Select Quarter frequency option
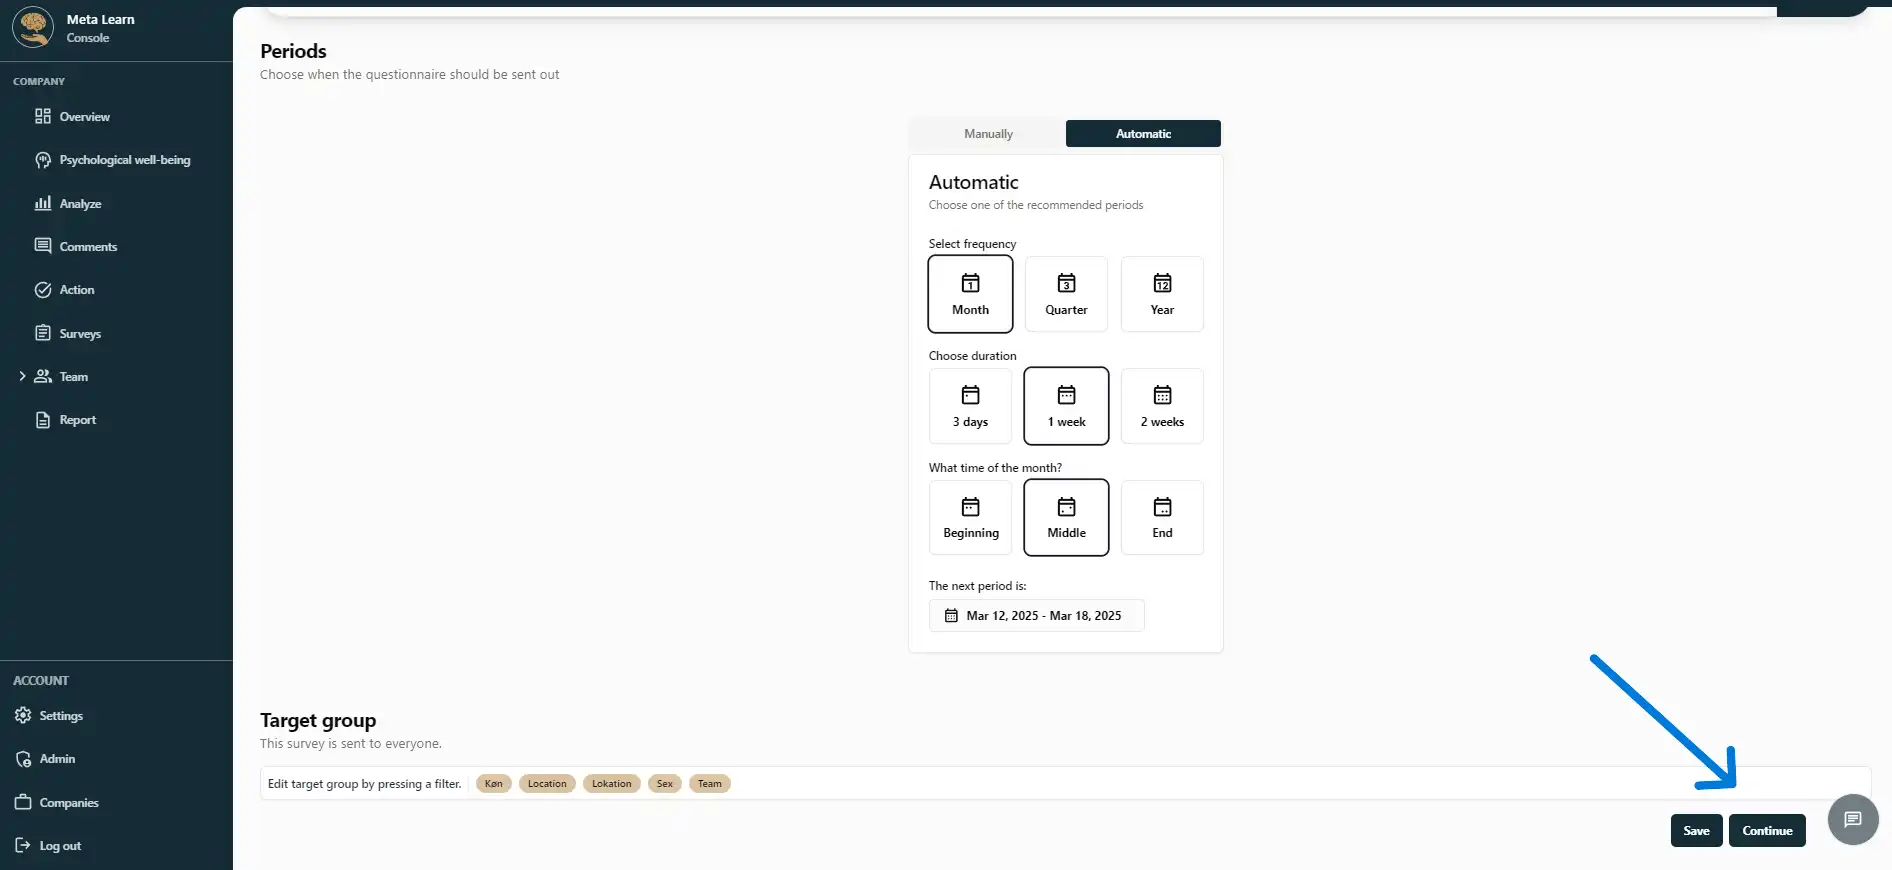 click(1066, 294)
